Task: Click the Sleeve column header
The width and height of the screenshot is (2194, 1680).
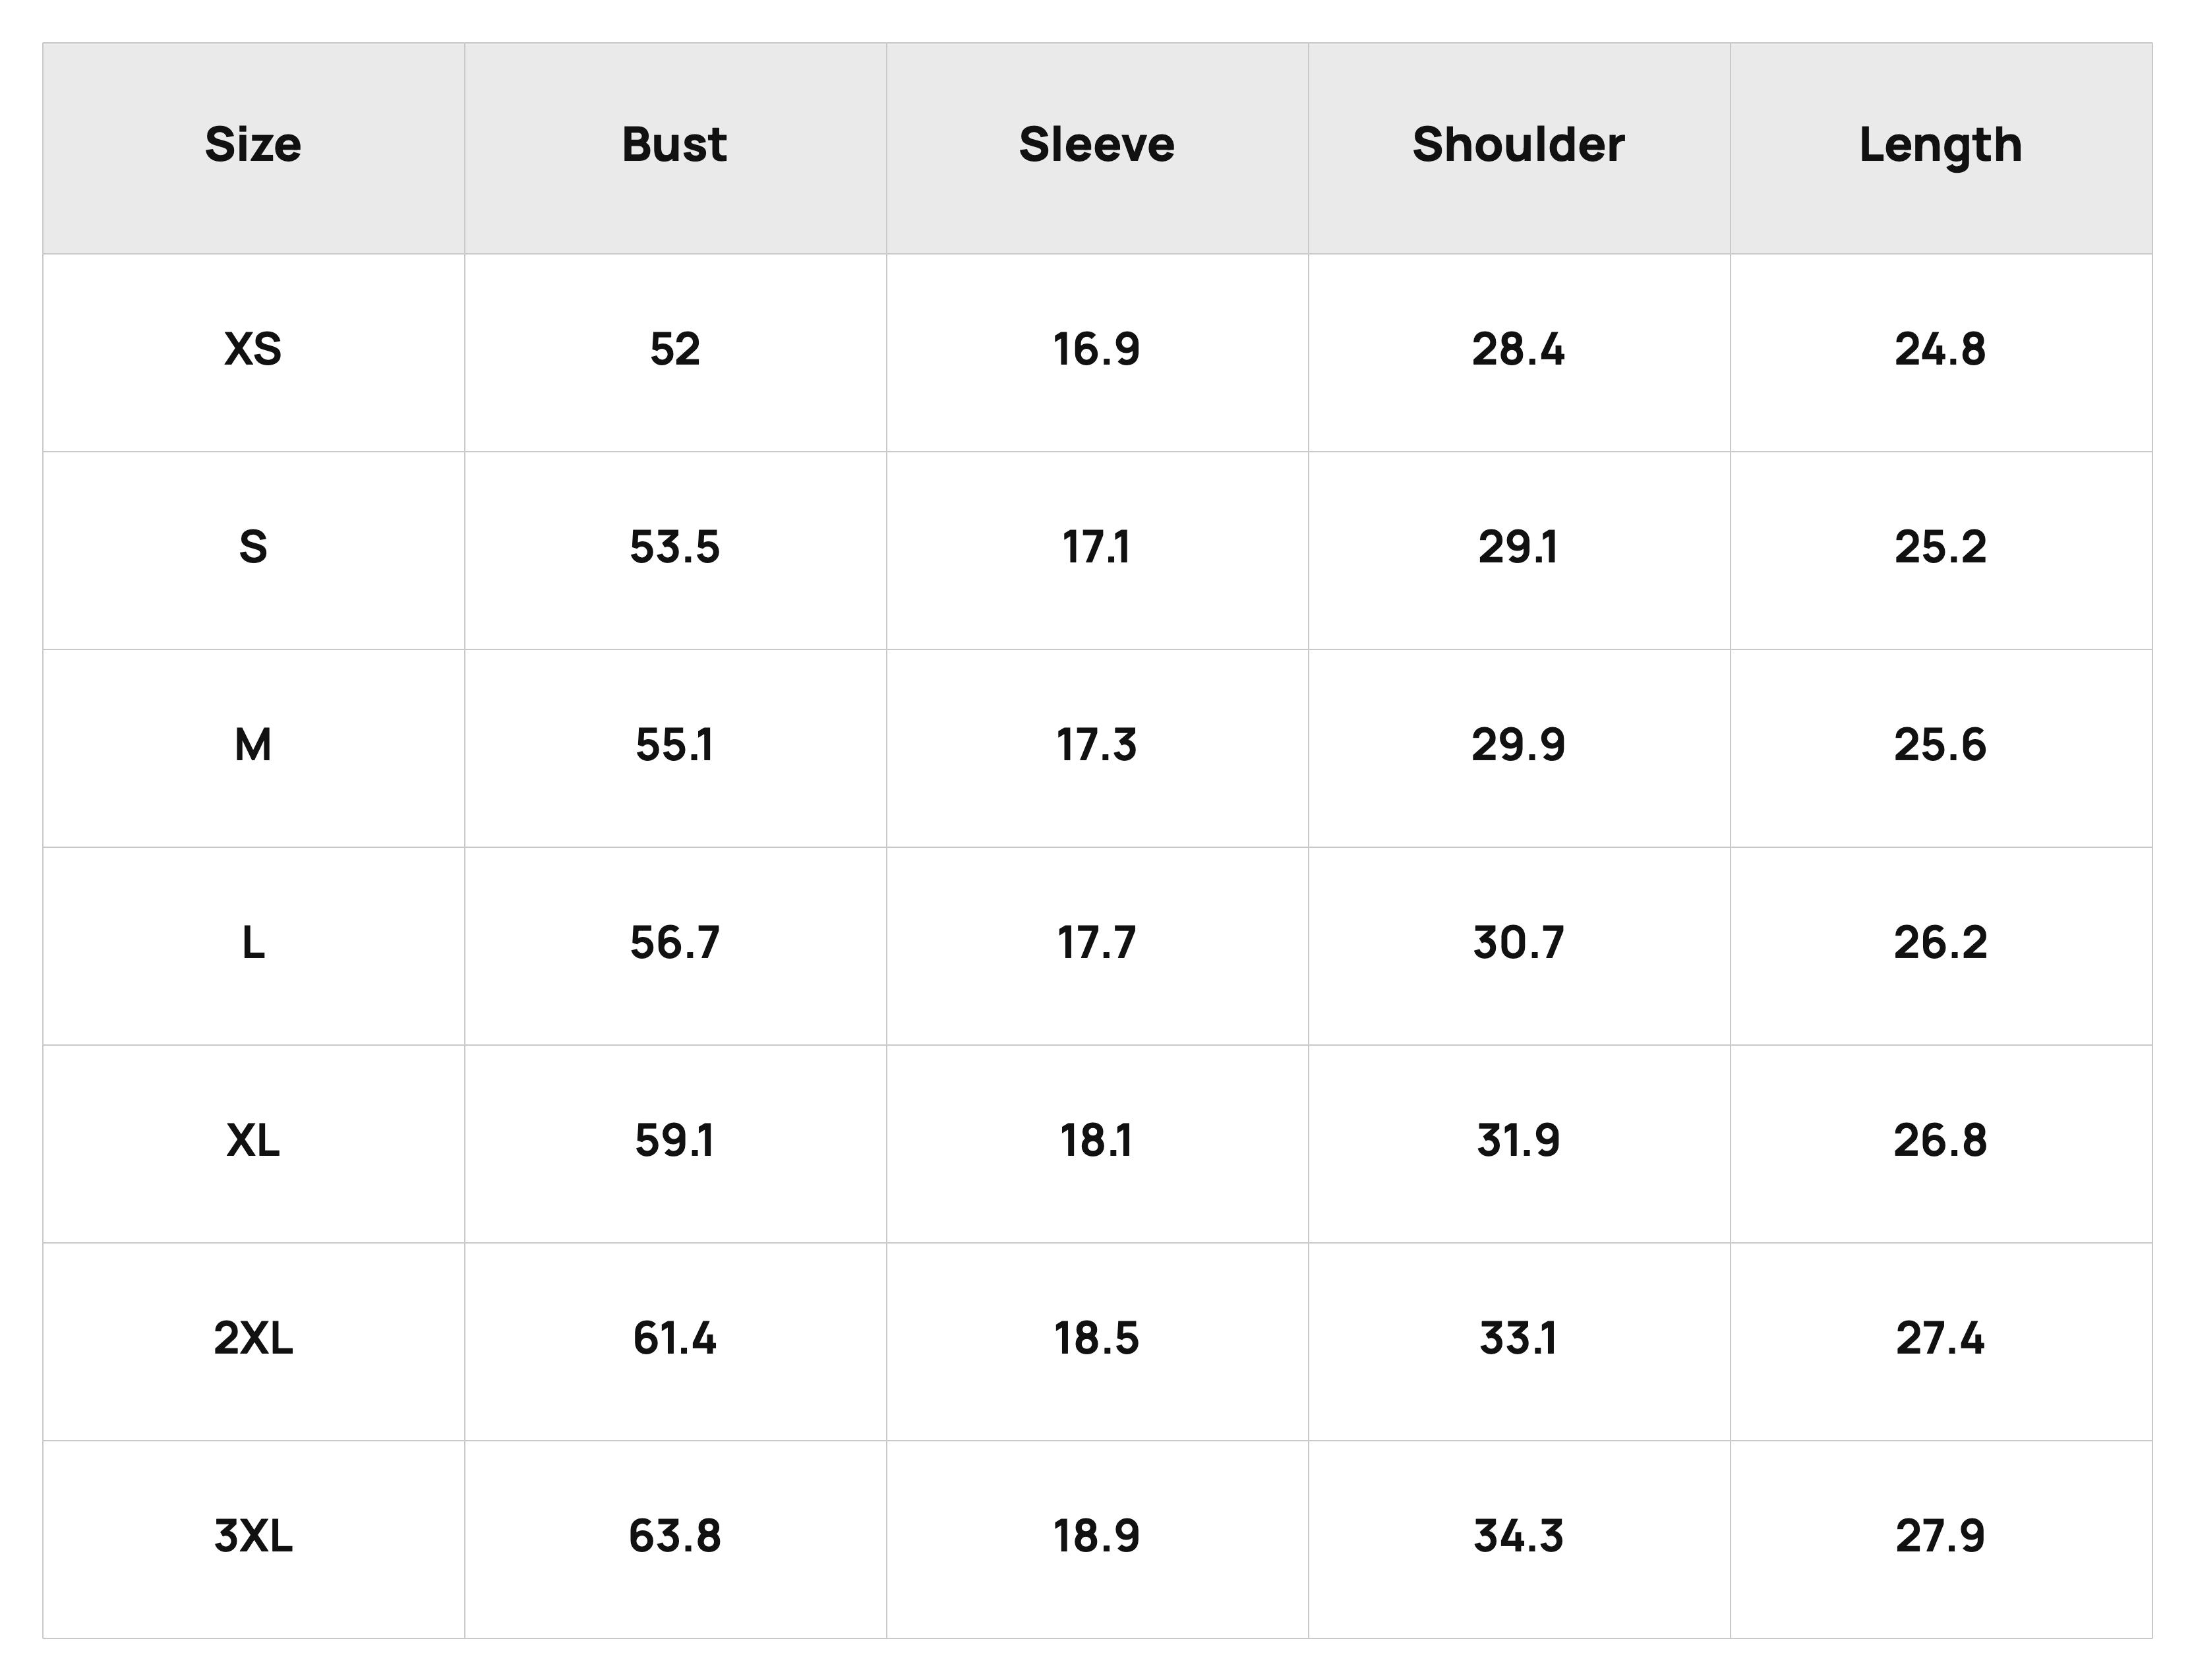Action: point(1096,145)
